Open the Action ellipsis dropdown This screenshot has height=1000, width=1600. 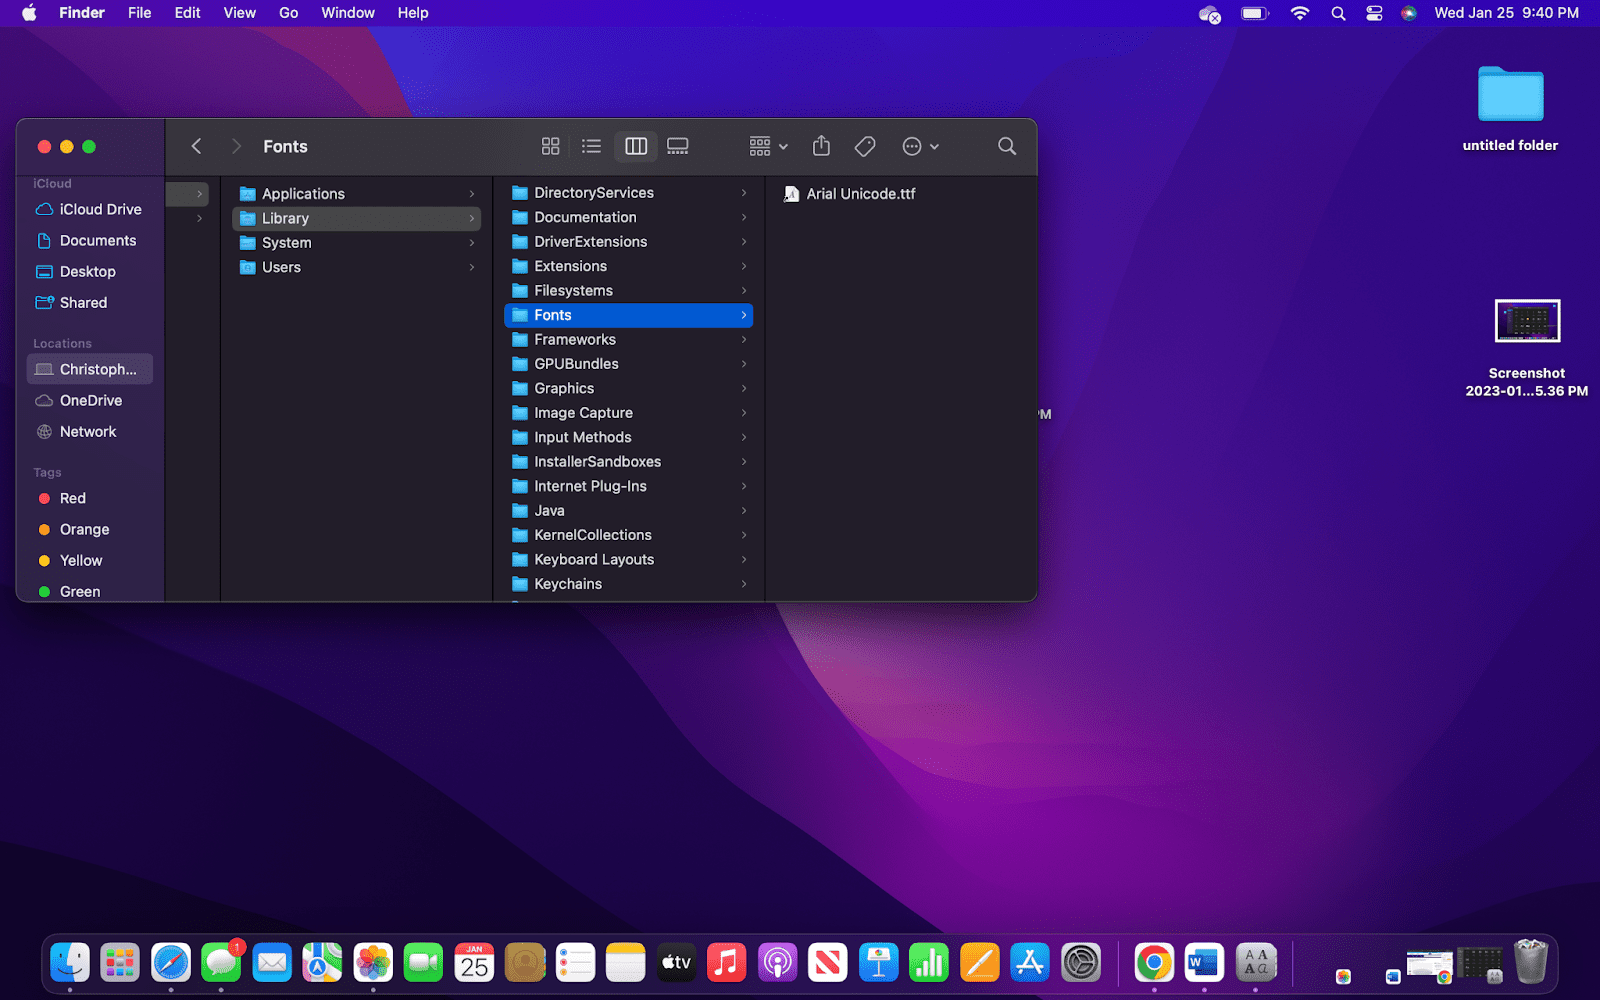[920, 146]
